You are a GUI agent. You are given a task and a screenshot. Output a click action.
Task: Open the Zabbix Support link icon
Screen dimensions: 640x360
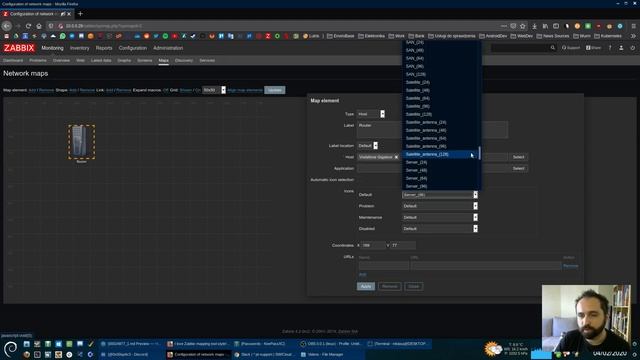pyautogui.click(x=571, y=48)
